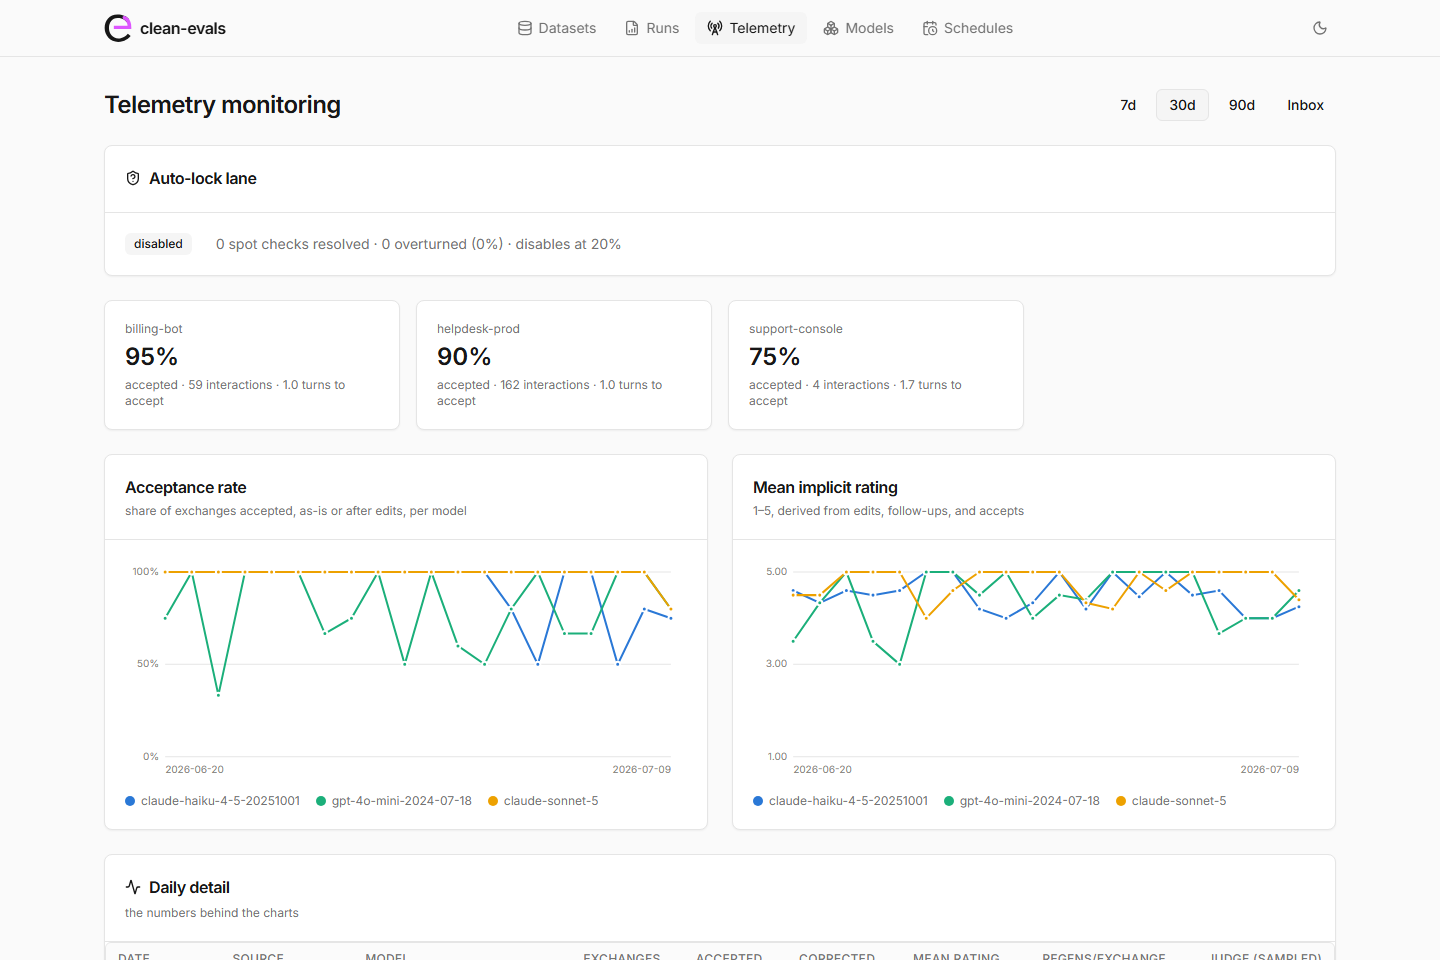This screenshot has height=960, width=1440.
Task: Click the Daily detail heading text
Action: click(189, 887)
